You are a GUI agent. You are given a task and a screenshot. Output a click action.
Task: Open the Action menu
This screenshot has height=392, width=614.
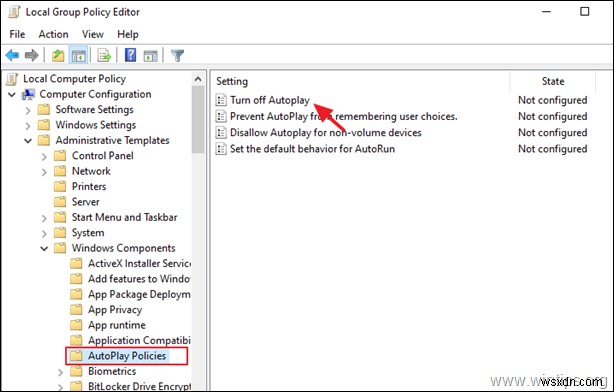coord(53,34)
